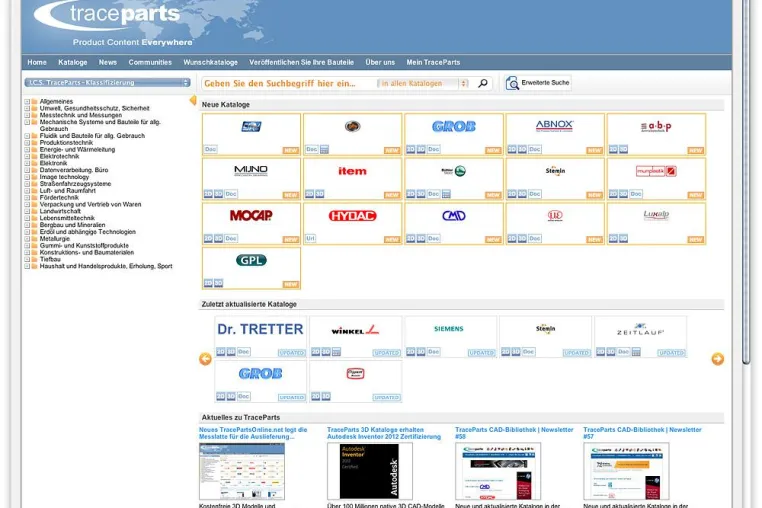
Task: Open the a.b.p catalog logo
Action: pos(656,126)
